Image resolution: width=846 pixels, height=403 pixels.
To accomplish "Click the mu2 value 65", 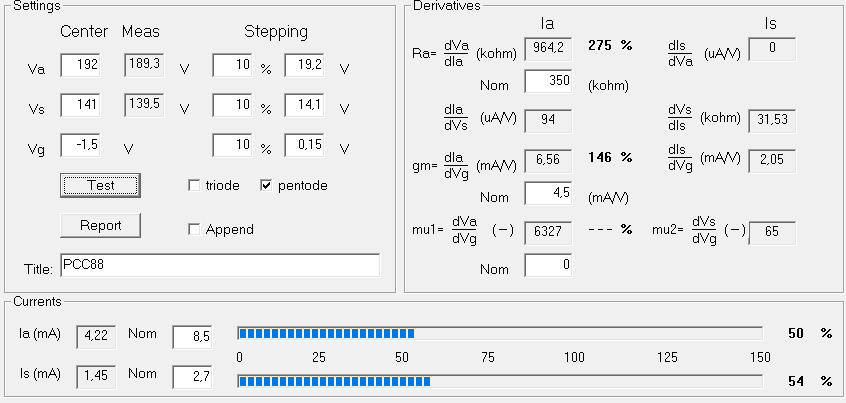I will 772,233.
